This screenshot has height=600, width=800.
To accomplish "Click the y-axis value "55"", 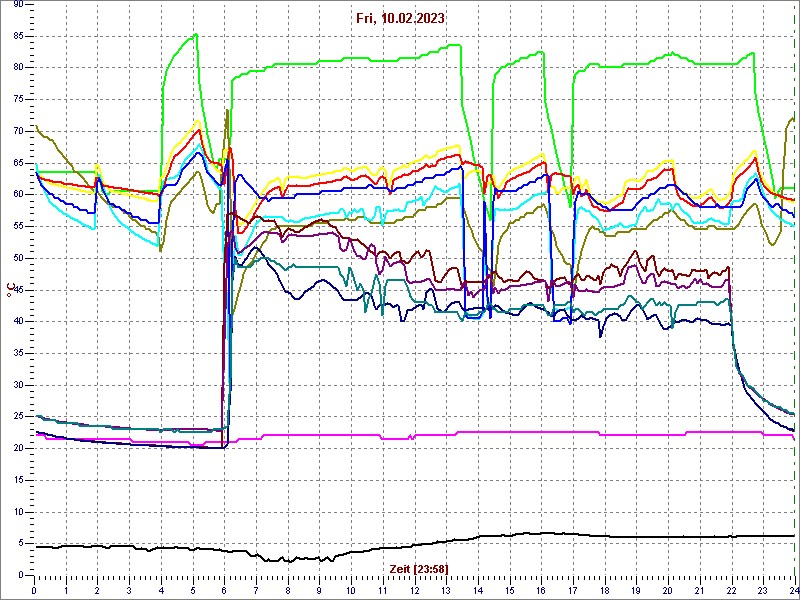I will click(18, 226).
